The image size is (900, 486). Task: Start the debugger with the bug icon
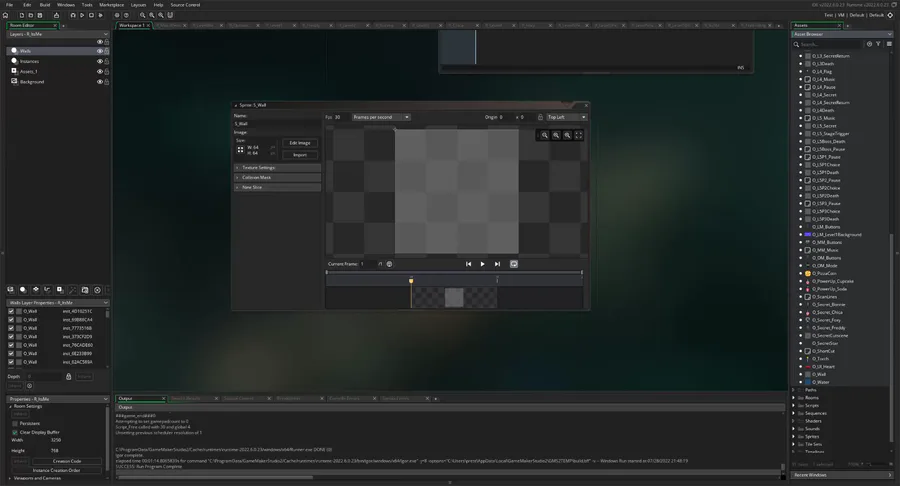(73, 15)
